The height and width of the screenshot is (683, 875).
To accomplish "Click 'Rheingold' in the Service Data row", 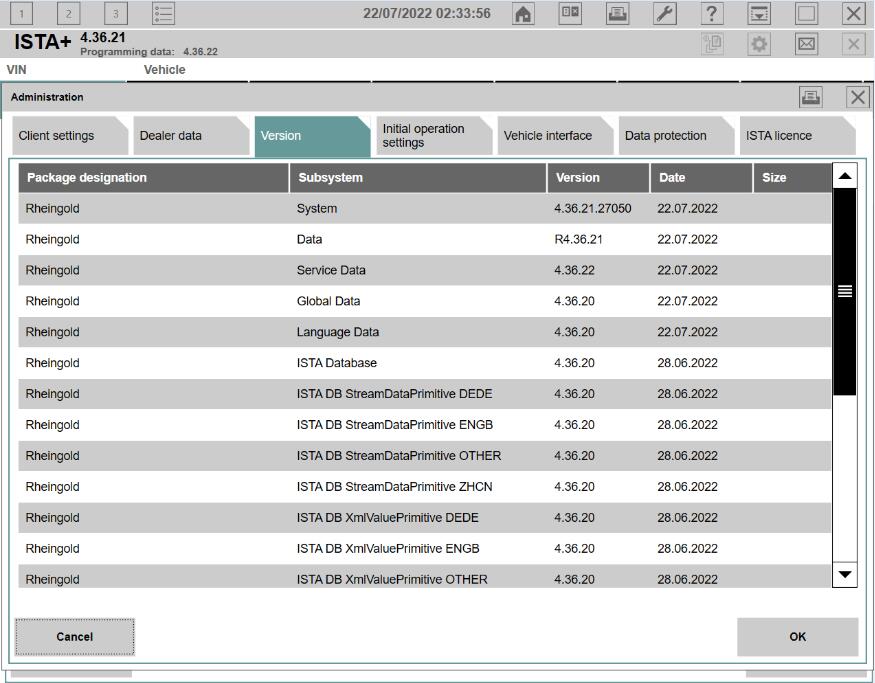I will click(x=52, y=270).
